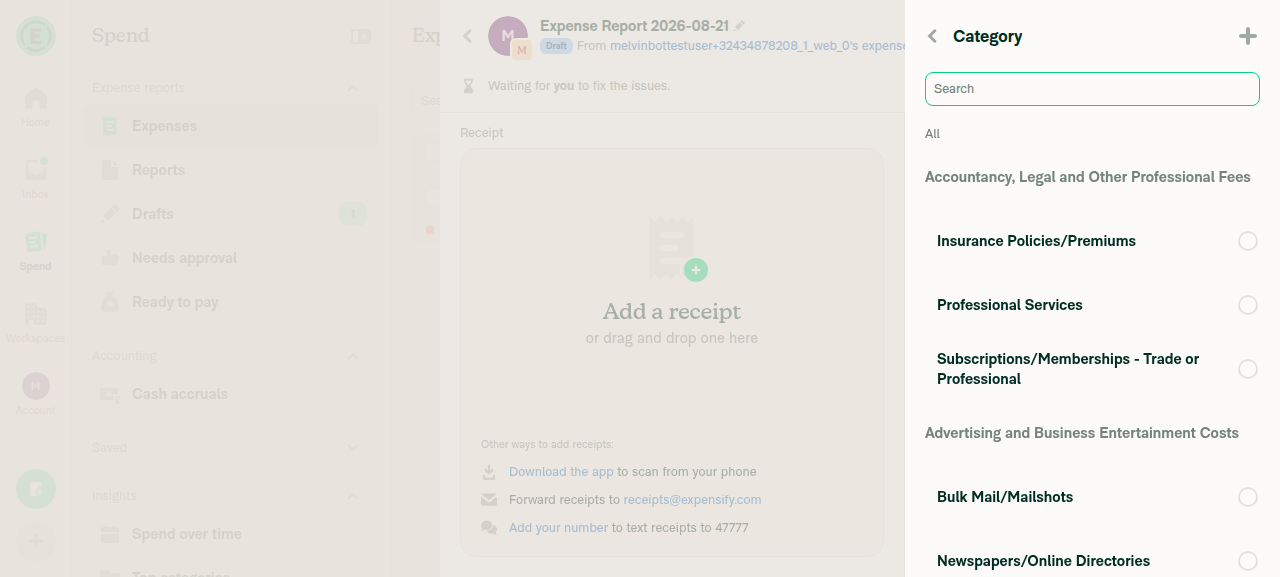
Task: Go back from the Category panel
Action: pyautogui.click(x=932, y=37)
